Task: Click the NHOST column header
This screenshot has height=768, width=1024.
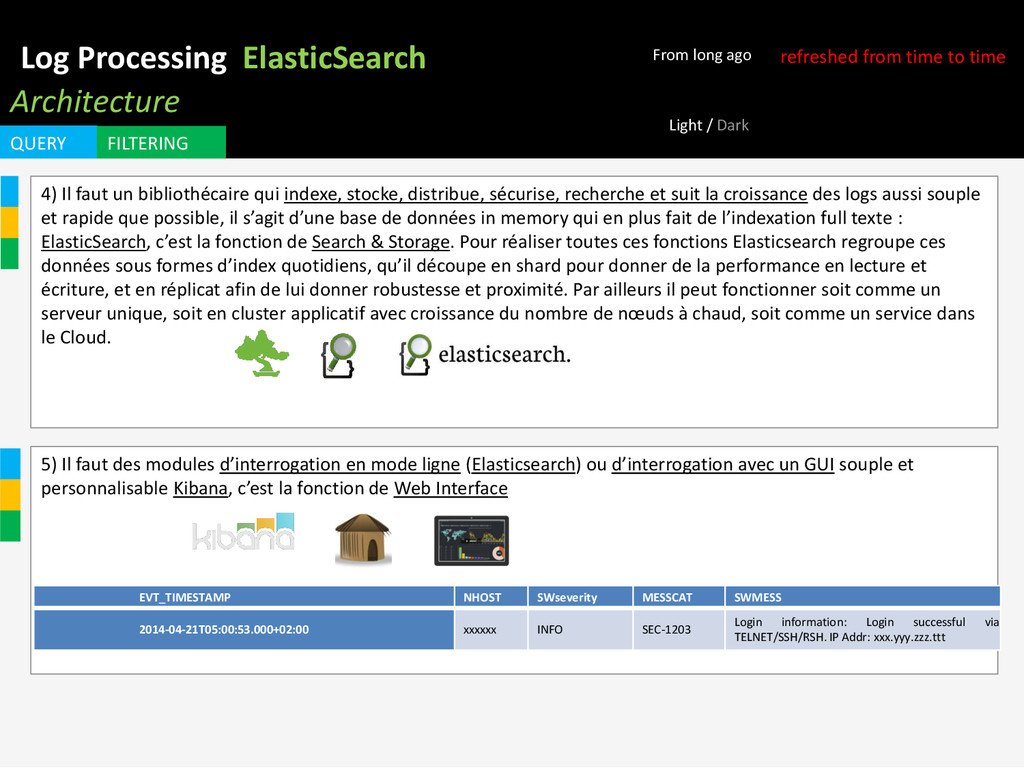Action: click(x=491, y=597)
